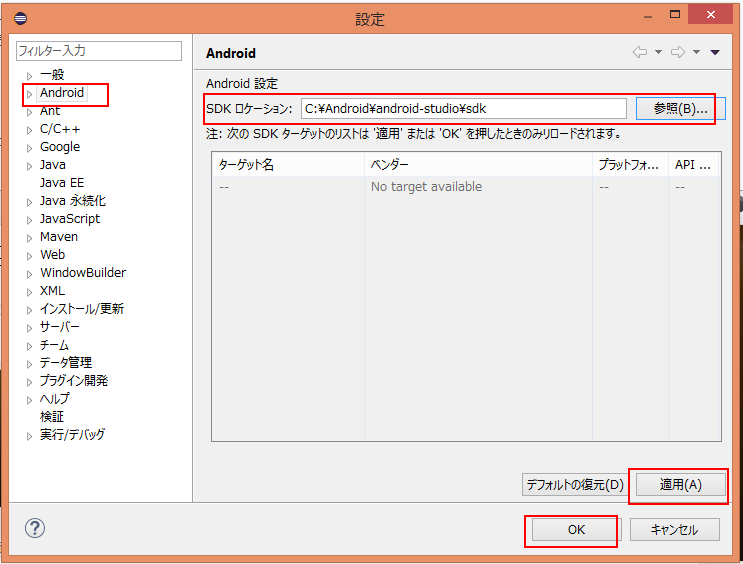
Task: Expand the サーバー tree node
Action: click(29, 328)
